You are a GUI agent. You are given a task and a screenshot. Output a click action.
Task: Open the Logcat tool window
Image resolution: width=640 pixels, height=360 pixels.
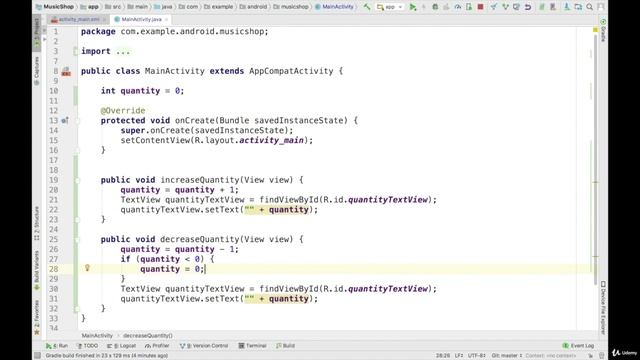tap(122, 346)
